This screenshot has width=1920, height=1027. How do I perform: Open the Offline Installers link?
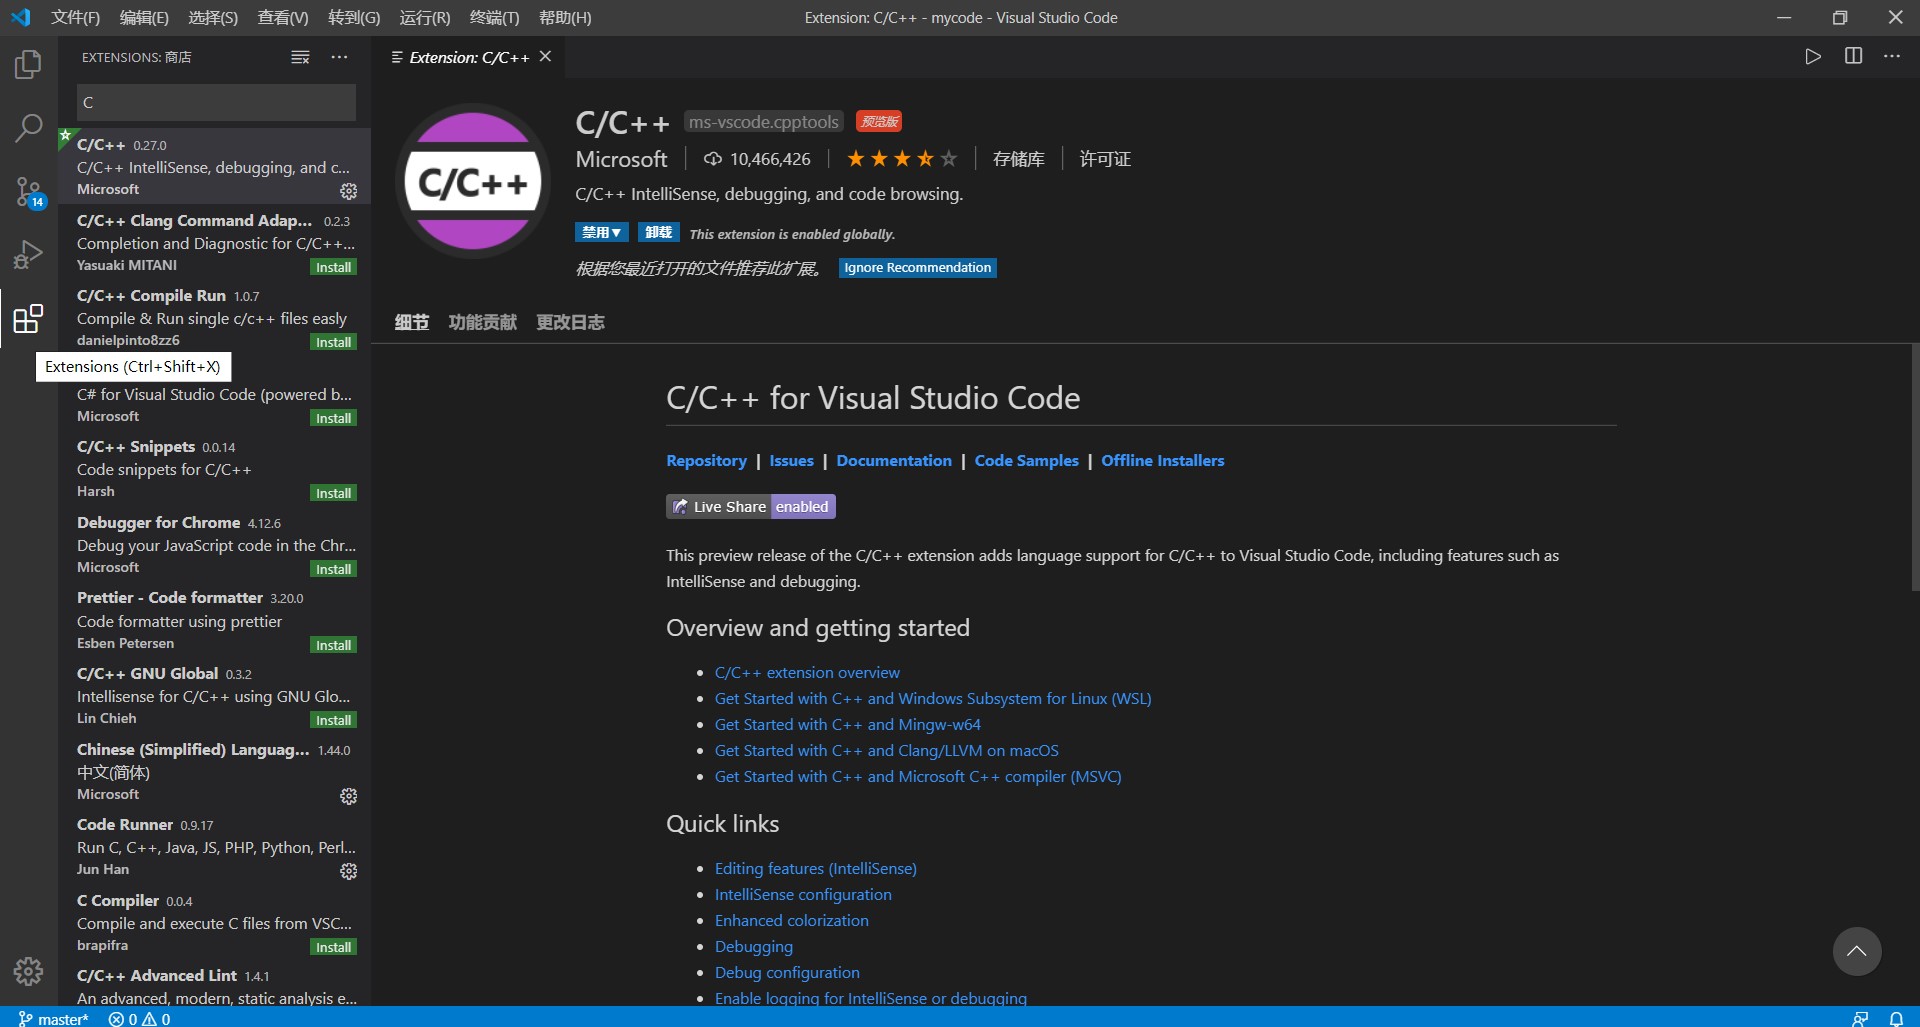(1162, 461)
